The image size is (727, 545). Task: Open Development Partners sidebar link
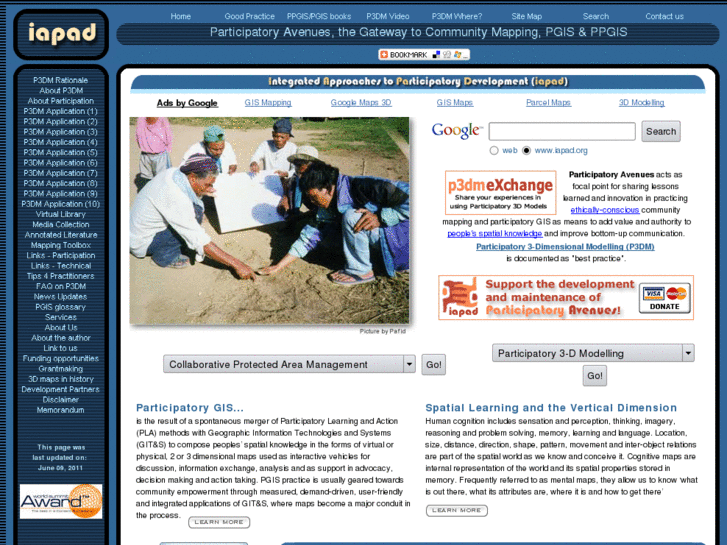click(x=60, y=389)
